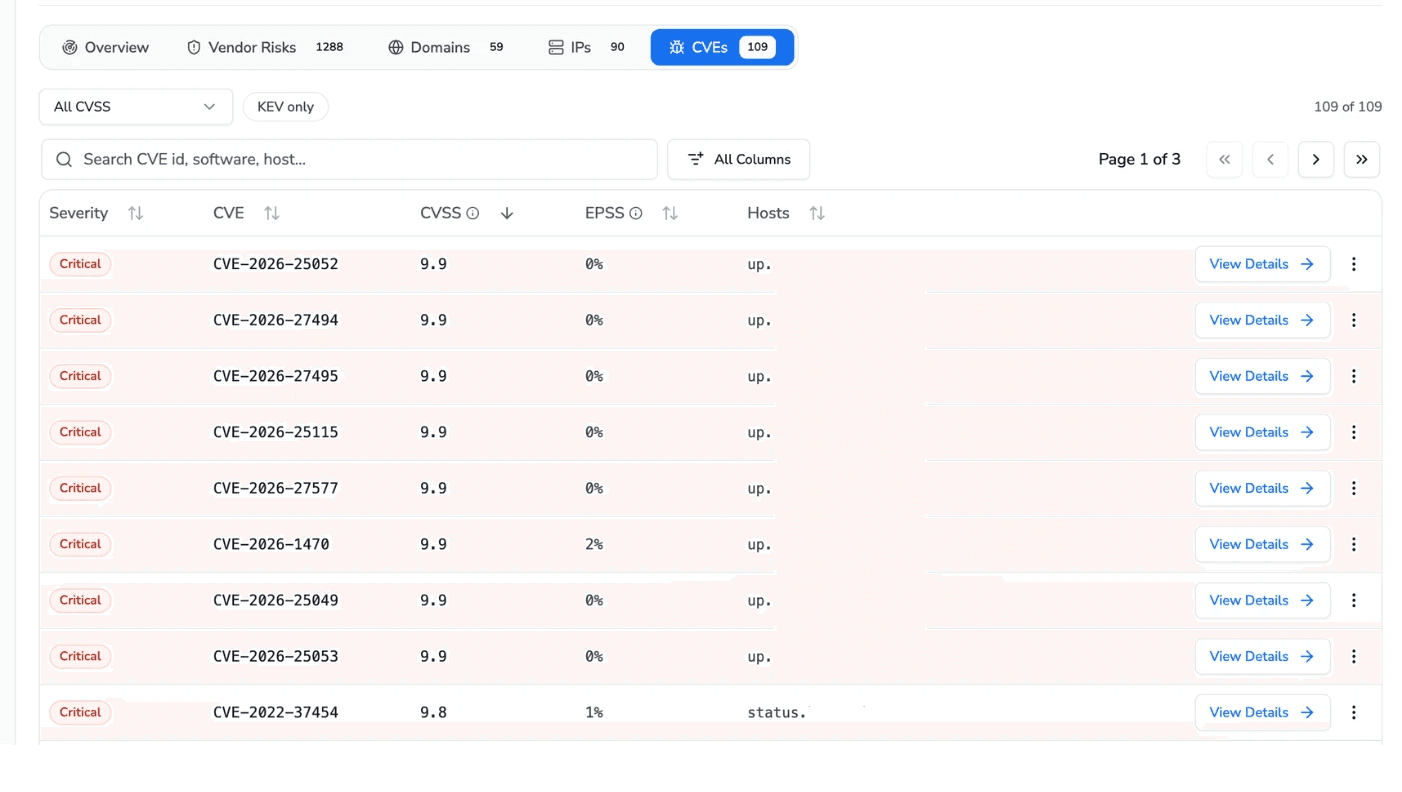View details for CVE-2026-27495

(x=1262, y=376)
